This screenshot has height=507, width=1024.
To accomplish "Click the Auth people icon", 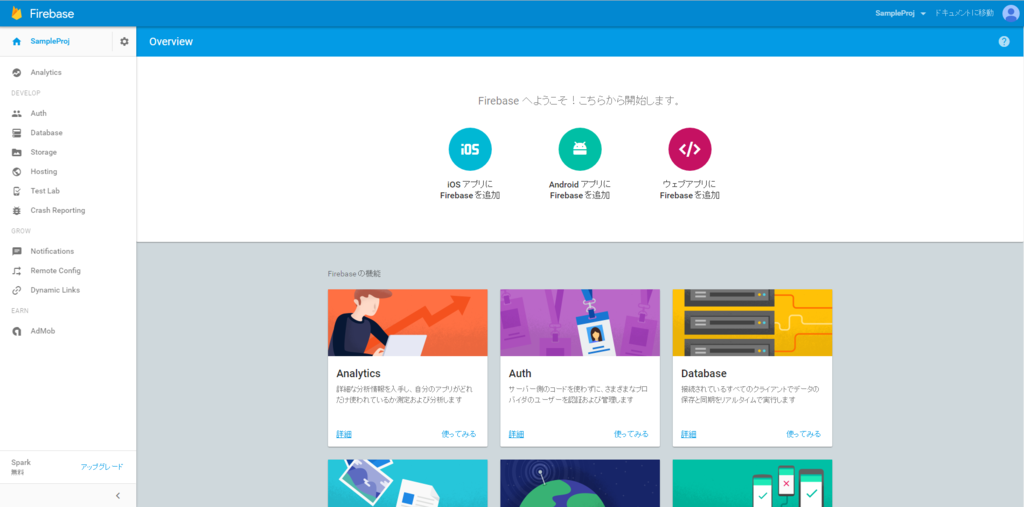I will point(17,113).
